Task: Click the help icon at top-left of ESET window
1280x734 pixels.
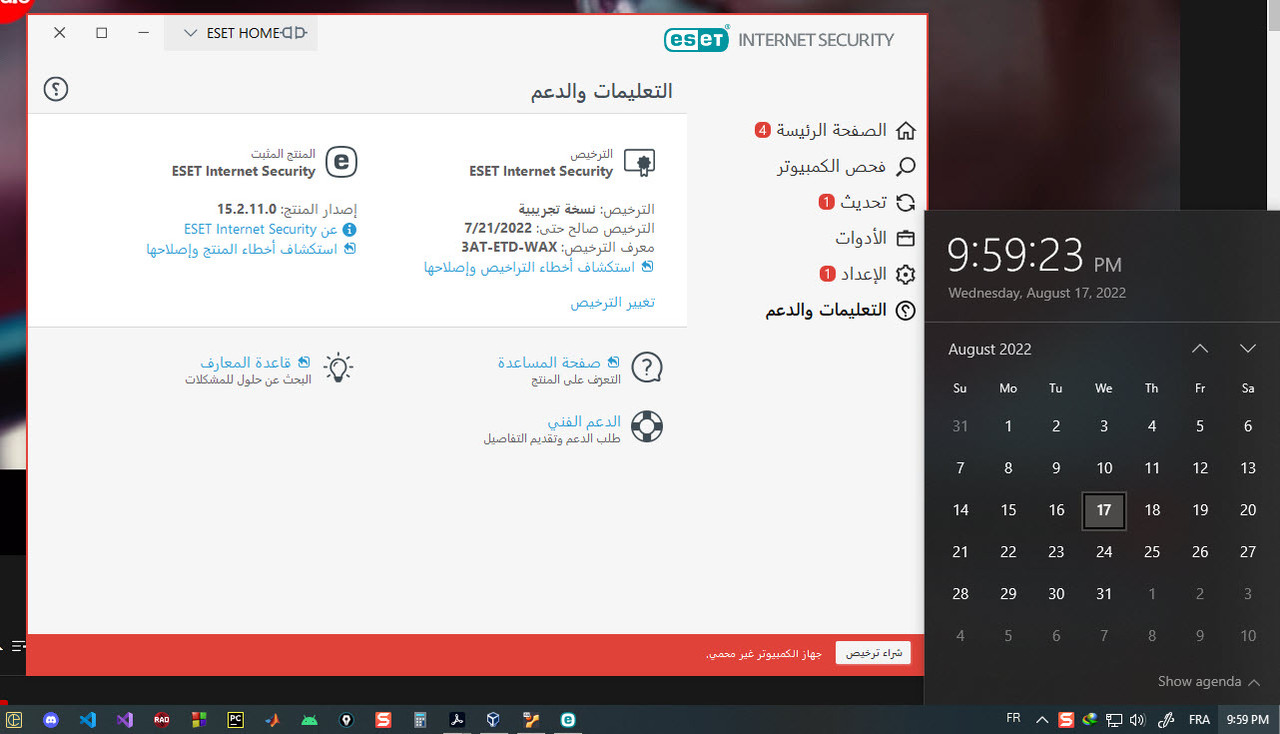Action: pos(56,89)
